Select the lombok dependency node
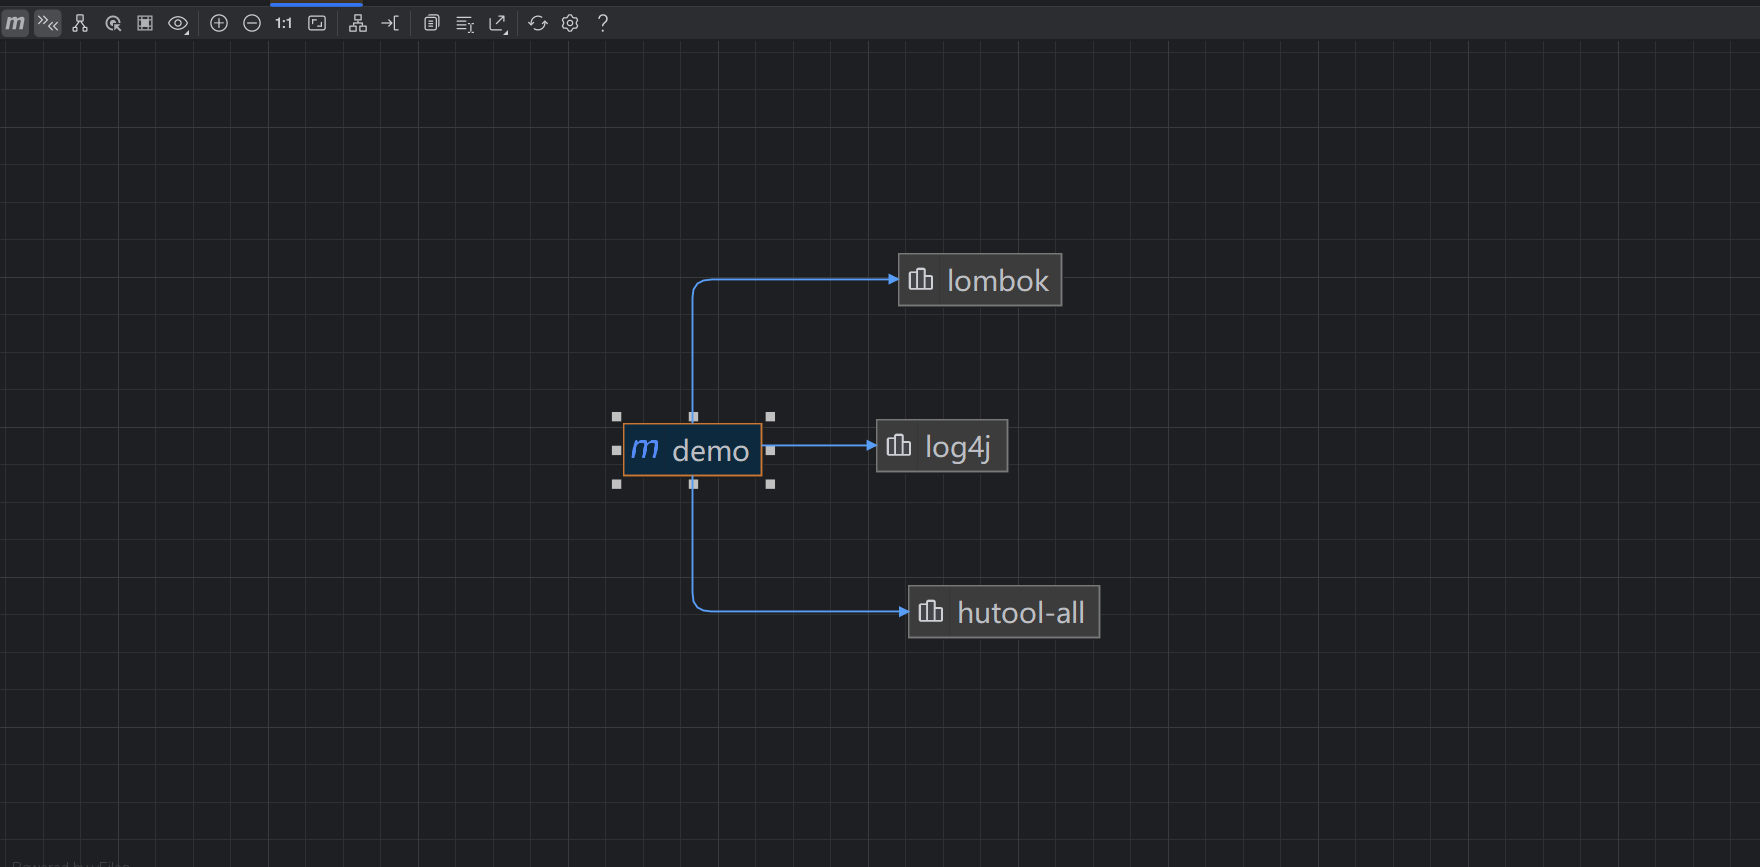Screen dimensions: 1760x867 coord(980,280)
